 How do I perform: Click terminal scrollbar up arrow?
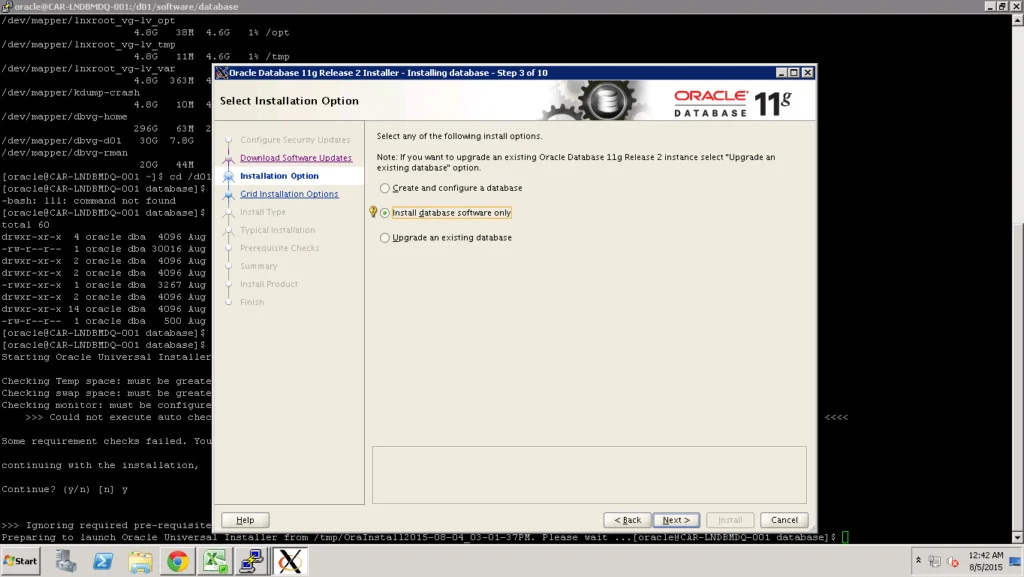click(1017, 20)
